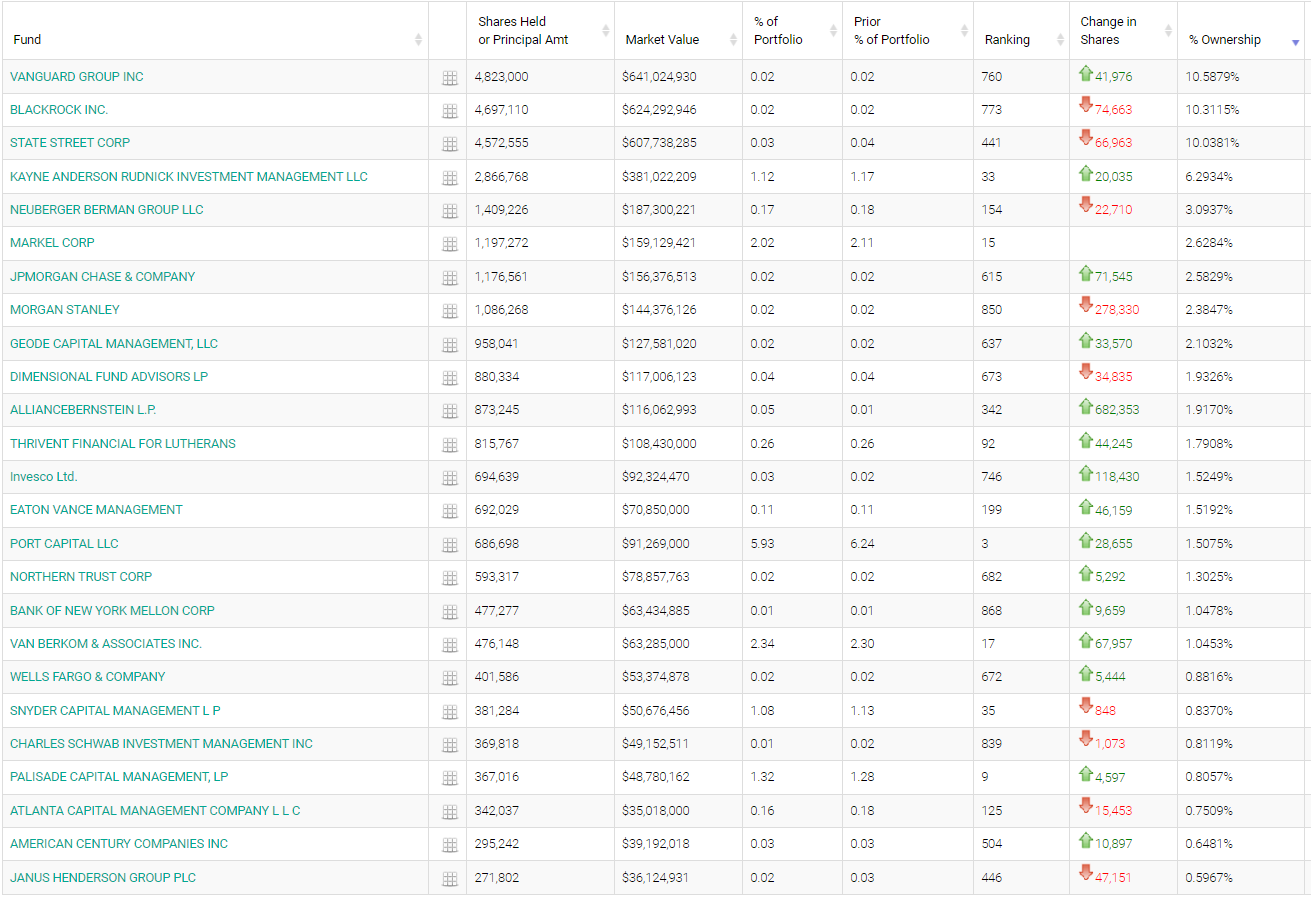Viewport: 1311px width, 900px height.
Task: Open the grid icon for Wells Fargo & Company
Action: 450,678
